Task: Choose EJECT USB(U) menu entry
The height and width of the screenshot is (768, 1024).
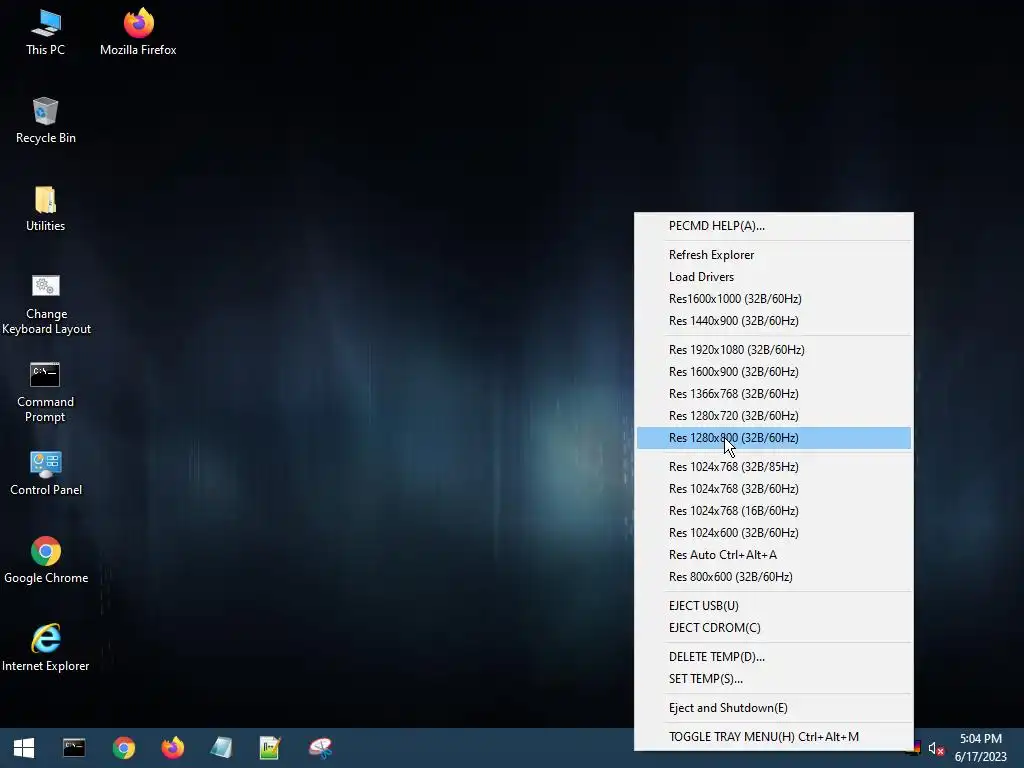Action: coord(774,606)
